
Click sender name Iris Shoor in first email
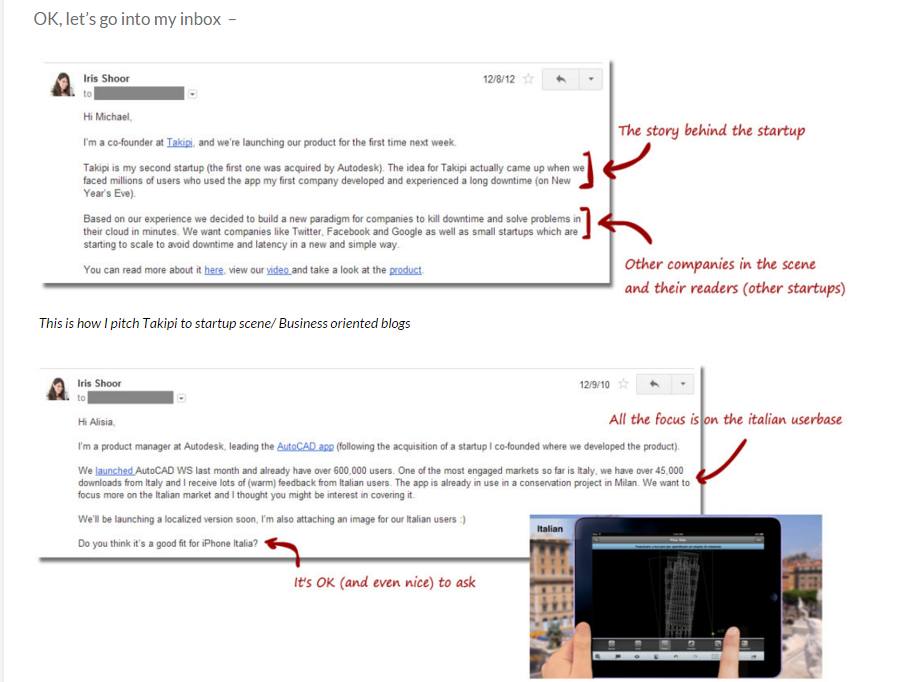106,78
